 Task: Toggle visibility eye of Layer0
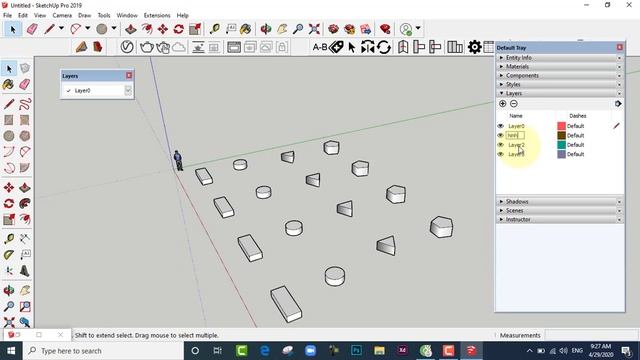pyautogui.click(x=501, y=126)
